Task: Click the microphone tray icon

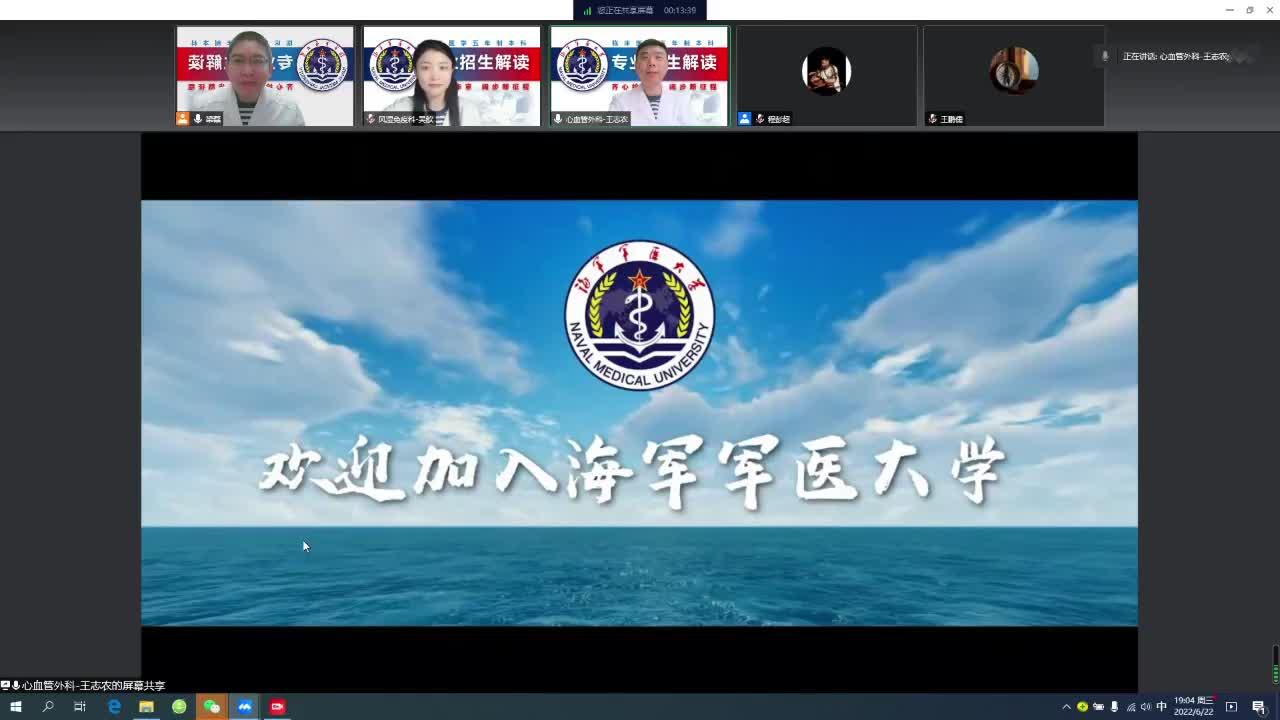Action: (1114, 707)
